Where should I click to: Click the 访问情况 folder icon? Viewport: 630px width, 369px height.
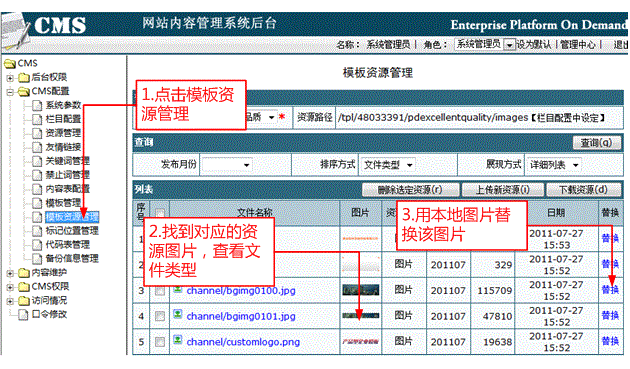(x=24, y=301)
